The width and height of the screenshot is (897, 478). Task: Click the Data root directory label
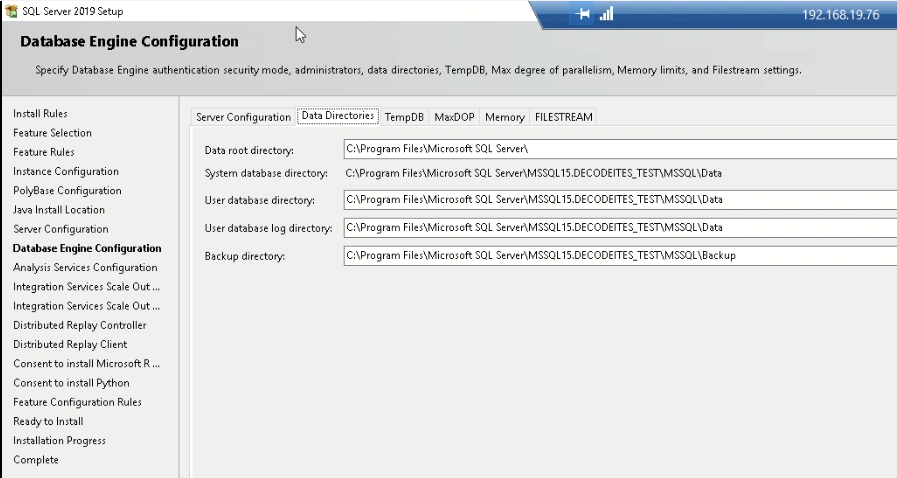(x=249, y=150)
